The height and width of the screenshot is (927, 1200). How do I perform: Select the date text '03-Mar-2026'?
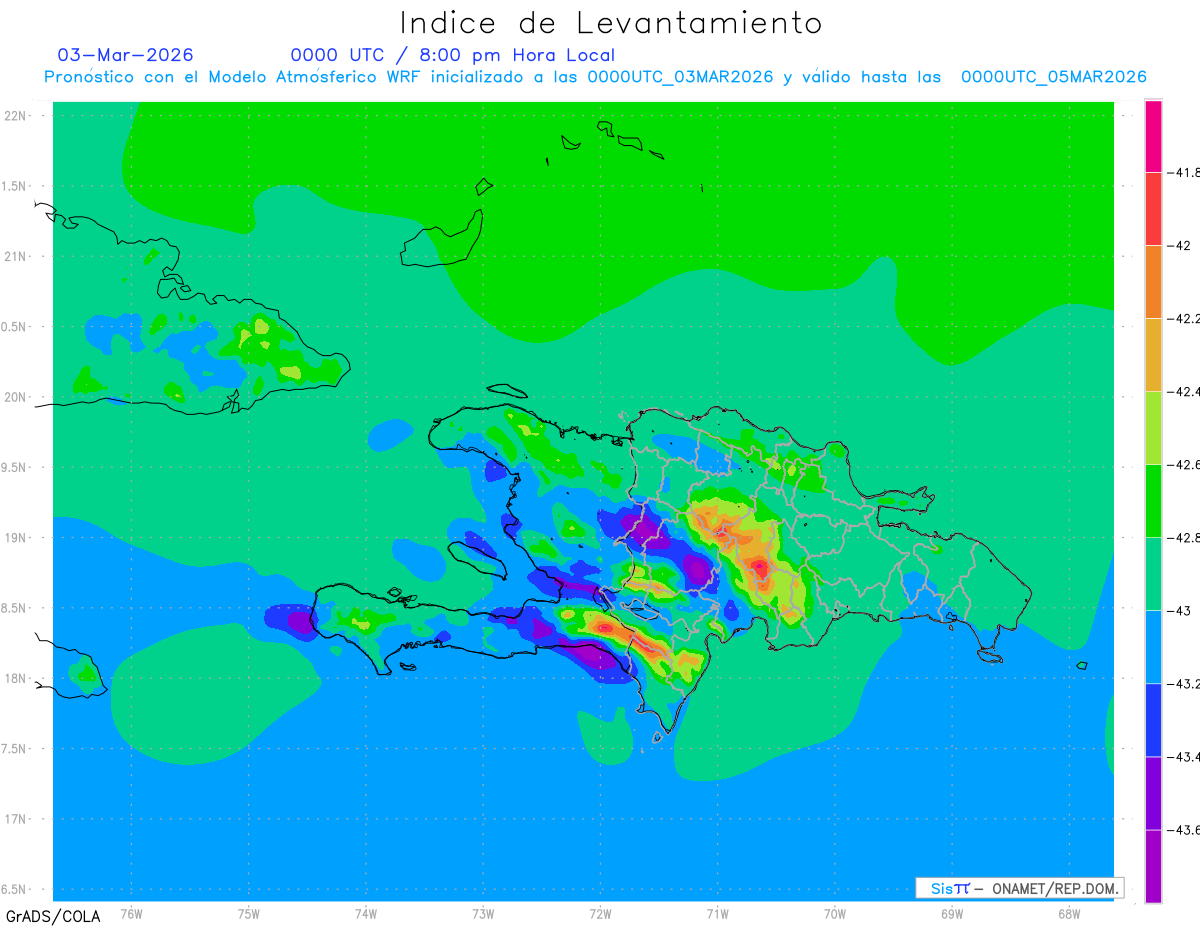(x=125, y=55)
